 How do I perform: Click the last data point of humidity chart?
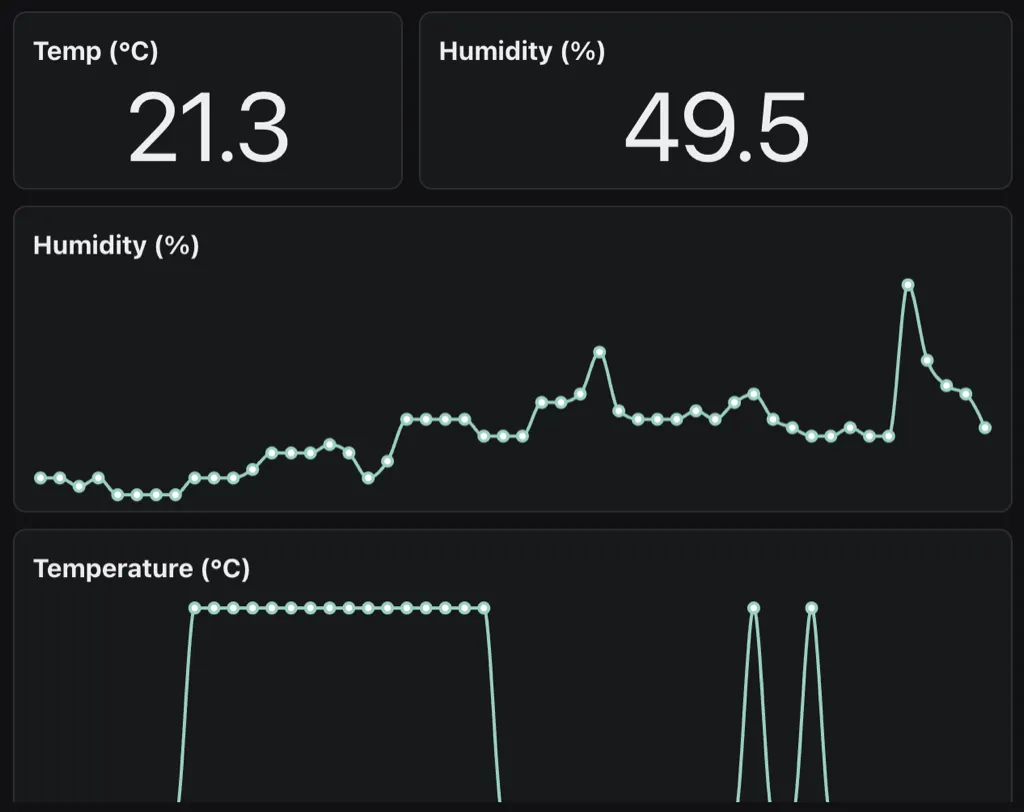pyautogui.click(x=986, y=428)
